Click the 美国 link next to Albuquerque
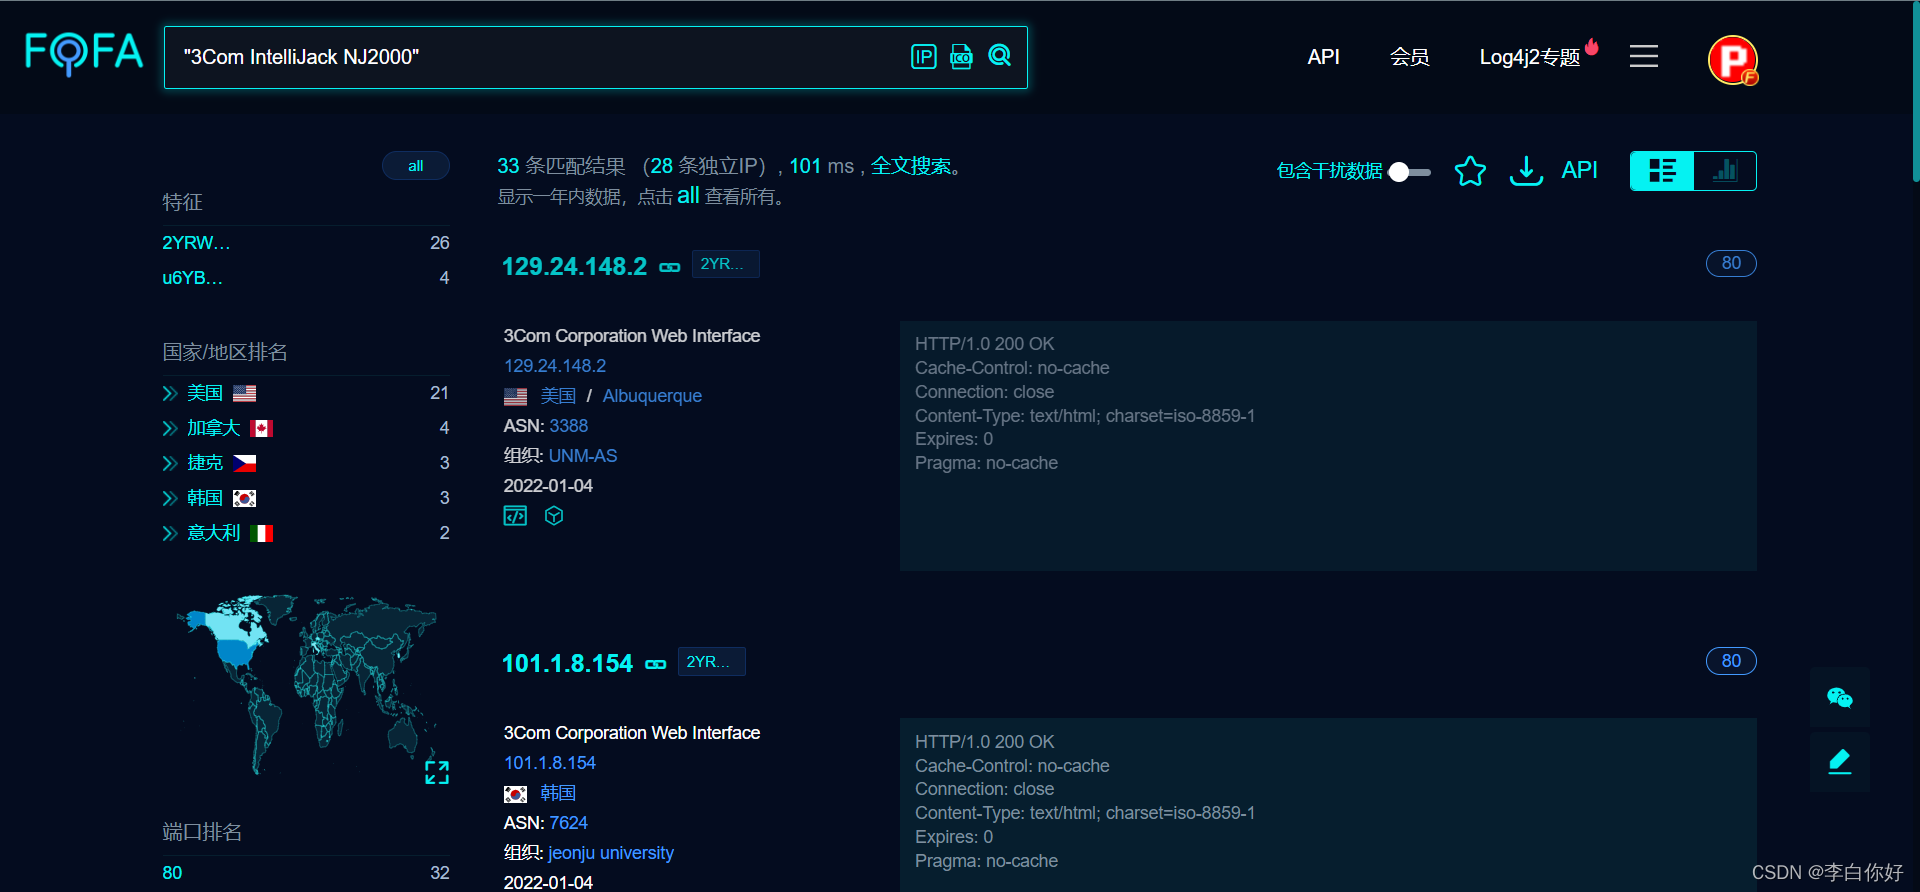Screen dimensions: 1920x892 [558, 396]
